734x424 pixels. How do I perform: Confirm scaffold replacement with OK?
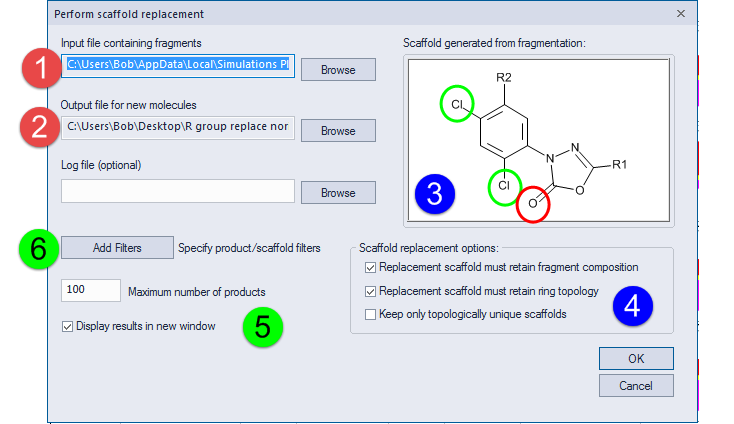(x=636, y=358)
